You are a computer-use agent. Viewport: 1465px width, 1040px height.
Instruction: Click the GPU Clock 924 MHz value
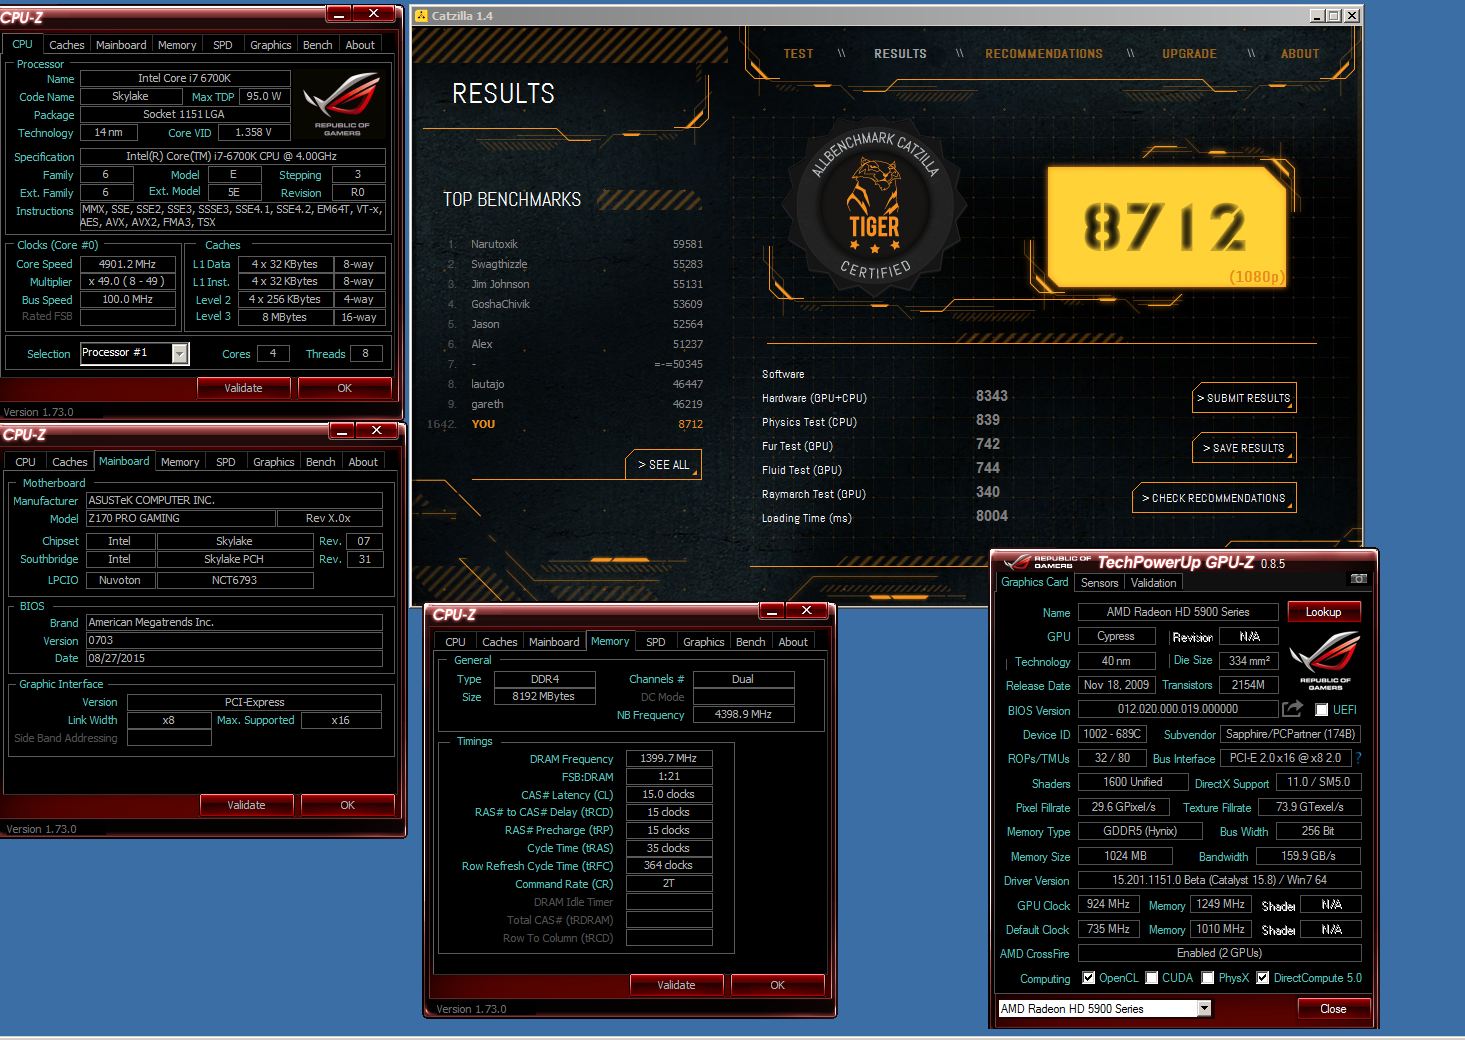tap(1108, 904)
